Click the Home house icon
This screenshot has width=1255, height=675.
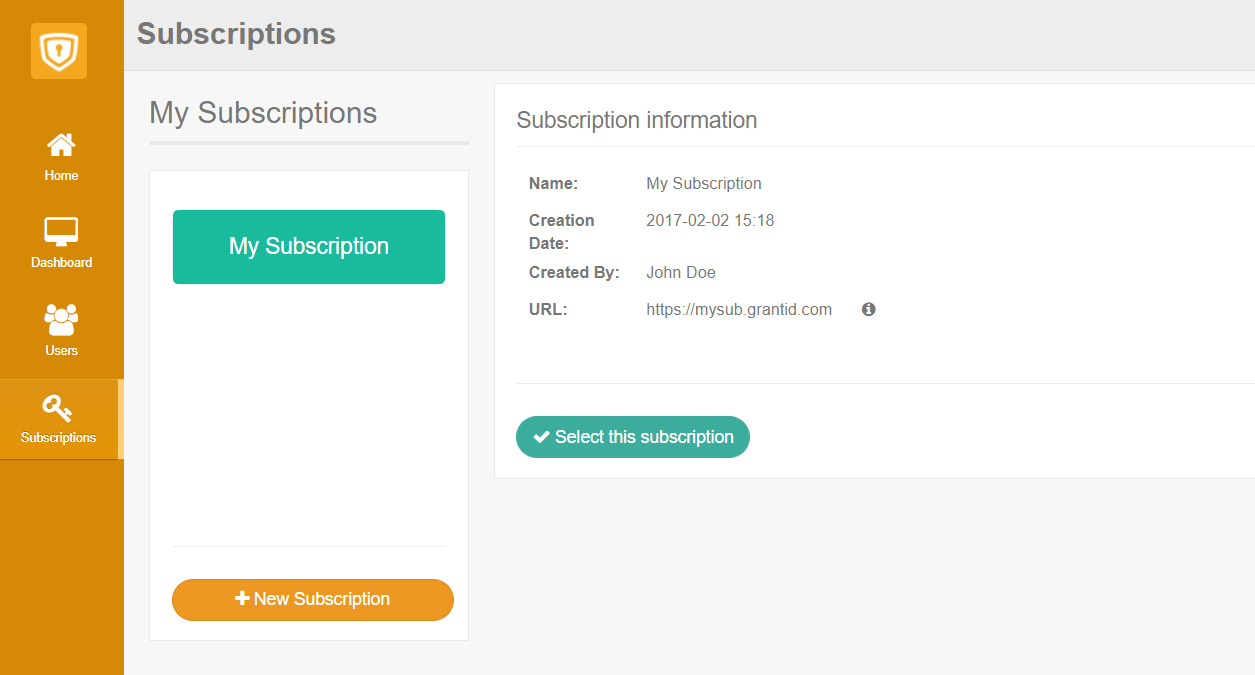[61, 146]
